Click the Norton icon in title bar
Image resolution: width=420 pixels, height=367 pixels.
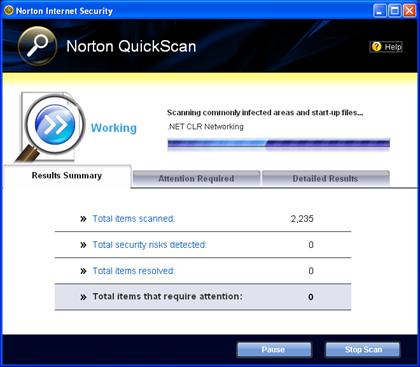tap(9, 10)
